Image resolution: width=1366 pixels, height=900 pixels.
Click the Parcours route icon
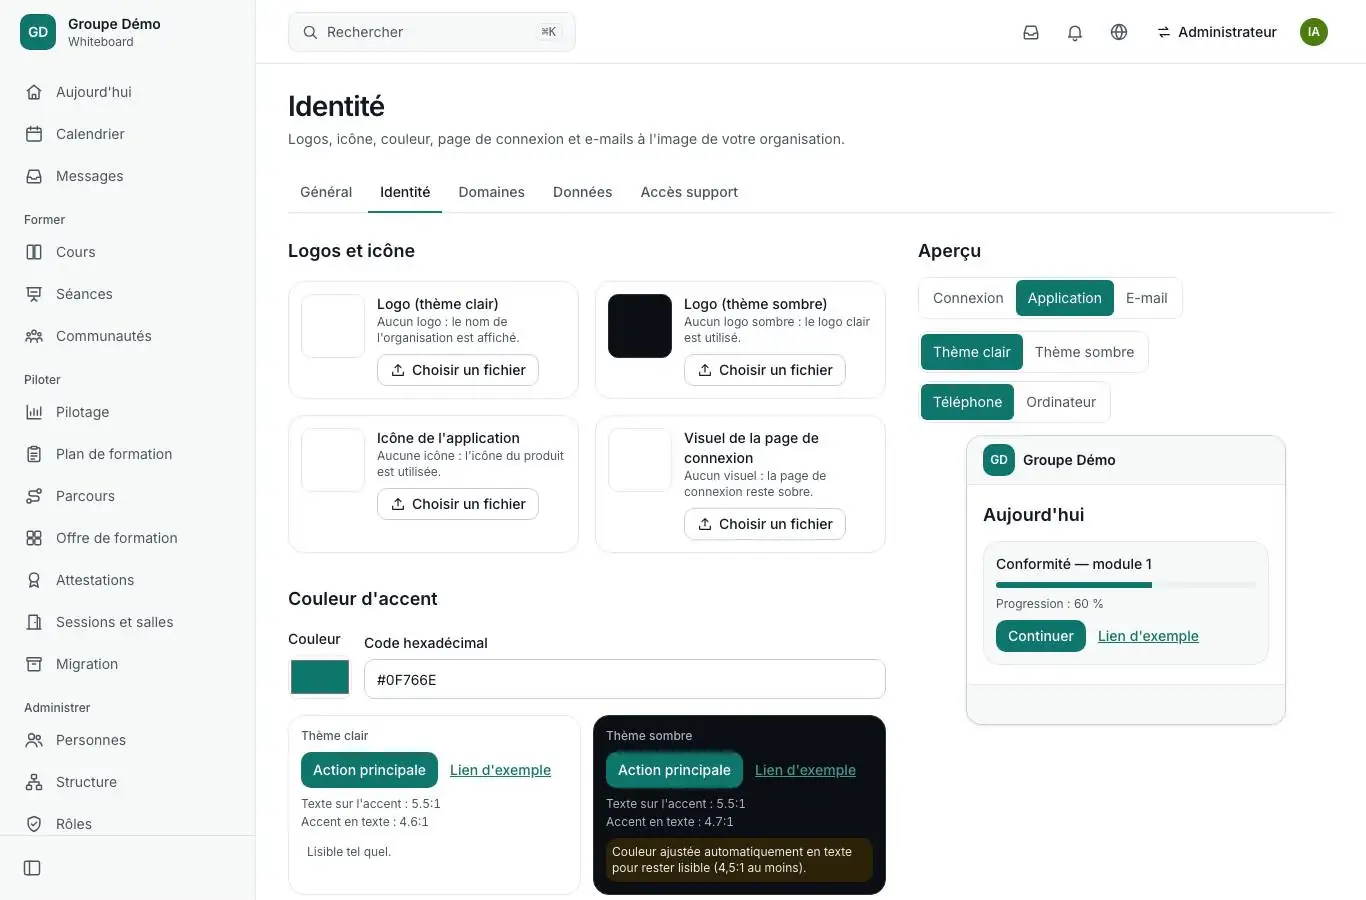tap(34, 496)
